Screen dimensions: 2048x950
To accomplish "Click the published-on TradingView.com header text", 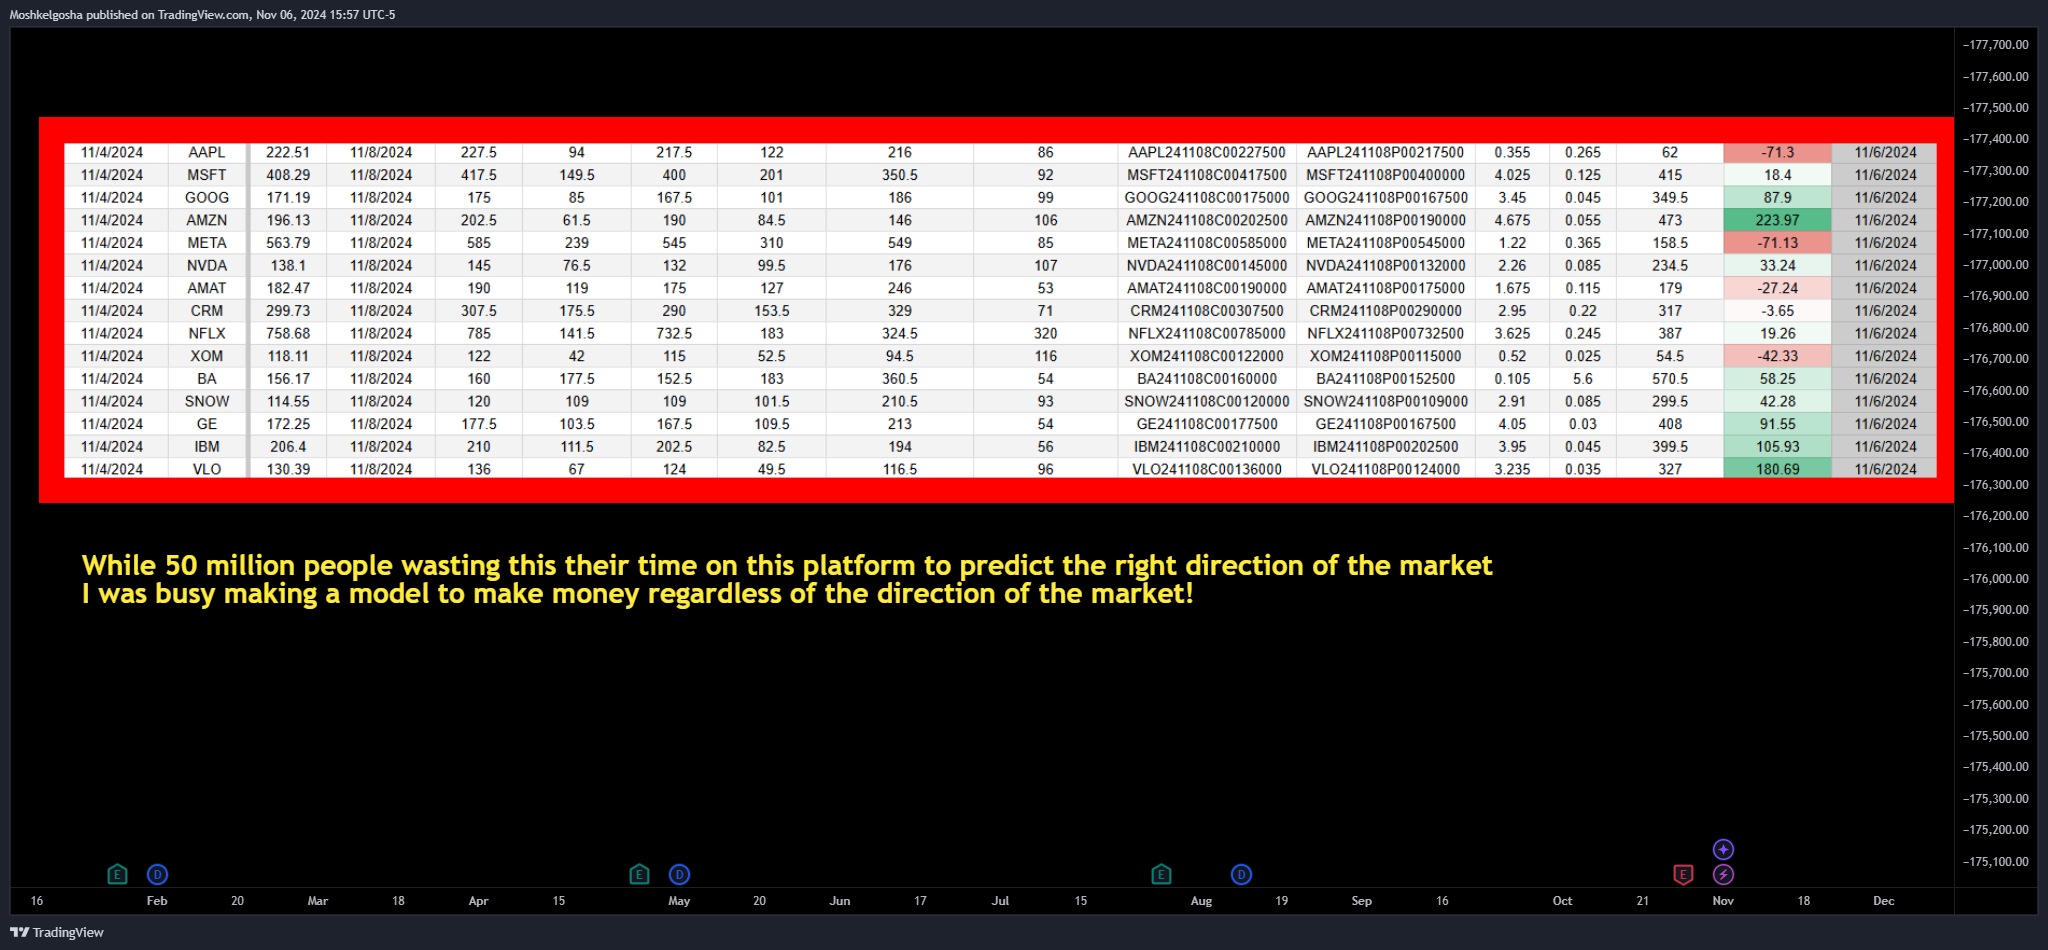I will tap(202, 15).
